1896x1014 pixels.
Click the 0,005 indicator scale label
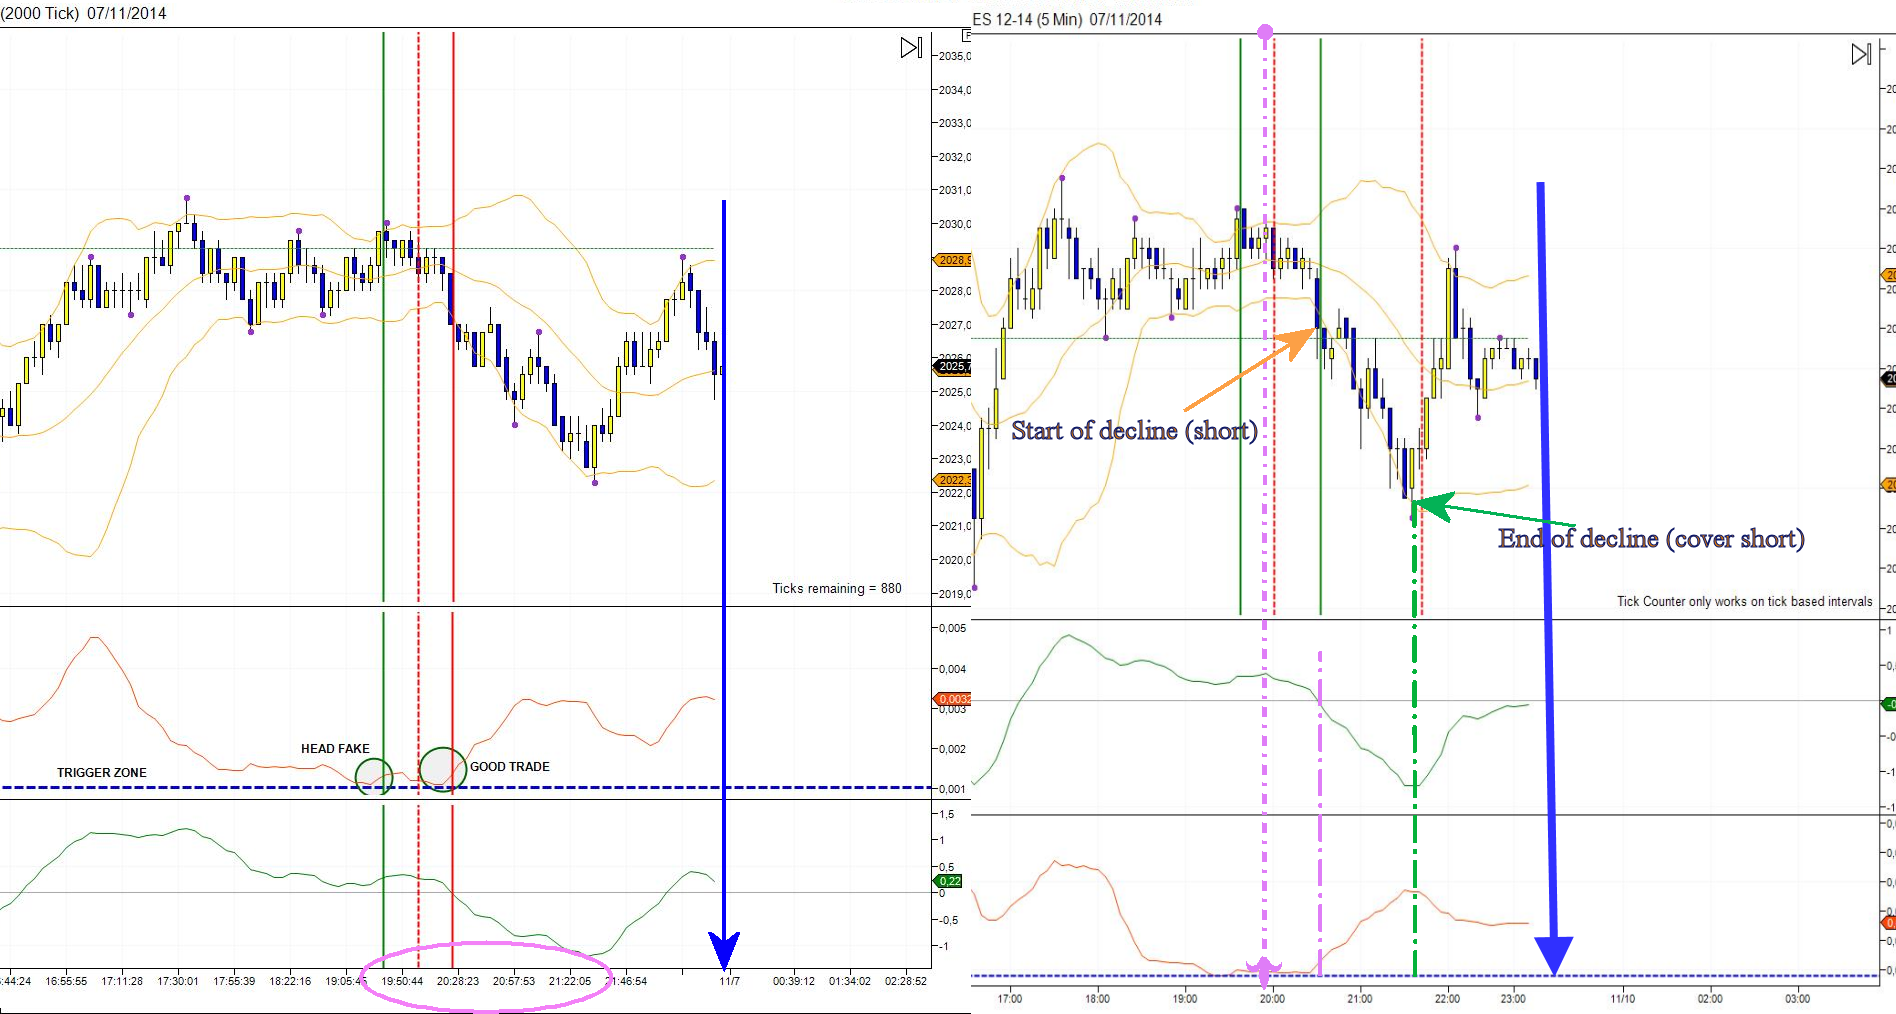point(953,628)
